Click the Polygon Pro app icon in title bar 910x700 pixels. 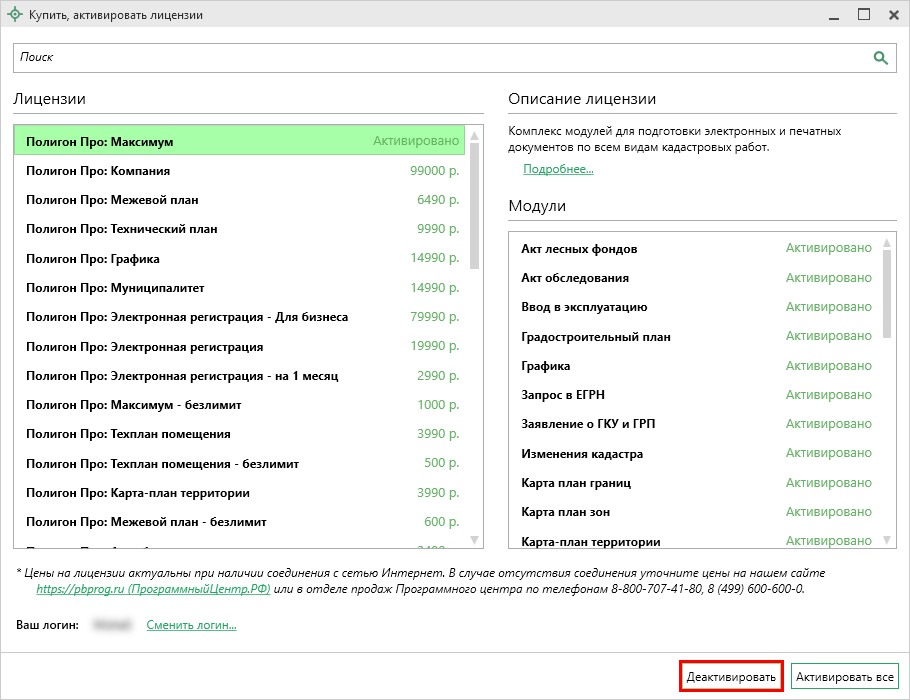[14, 15]
